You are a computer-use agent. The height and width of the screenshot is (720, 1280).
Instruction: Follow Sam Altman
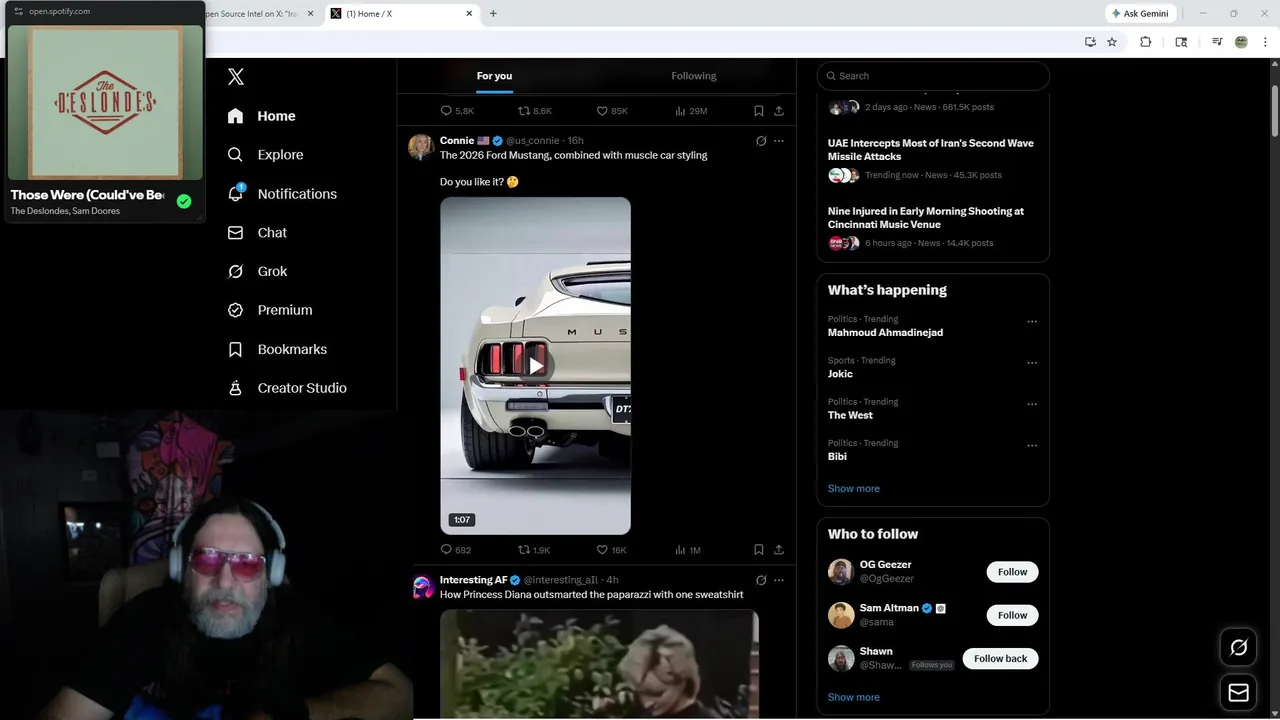point(1012,615)
